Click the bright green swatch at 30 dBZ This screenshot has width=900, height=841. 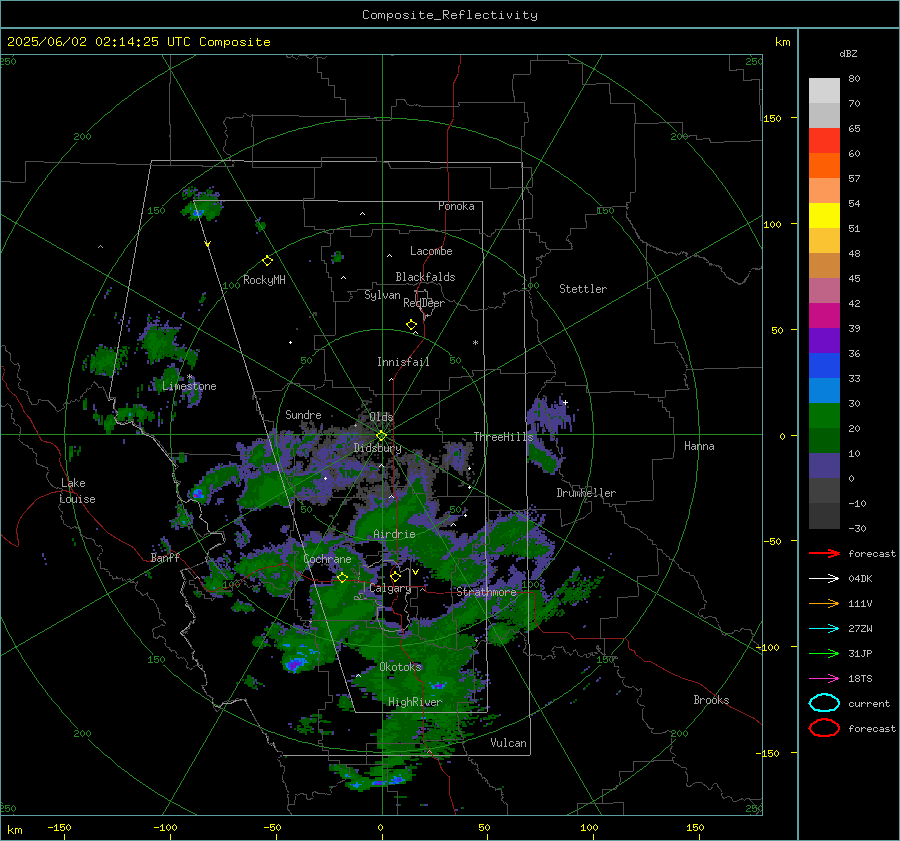824,415
